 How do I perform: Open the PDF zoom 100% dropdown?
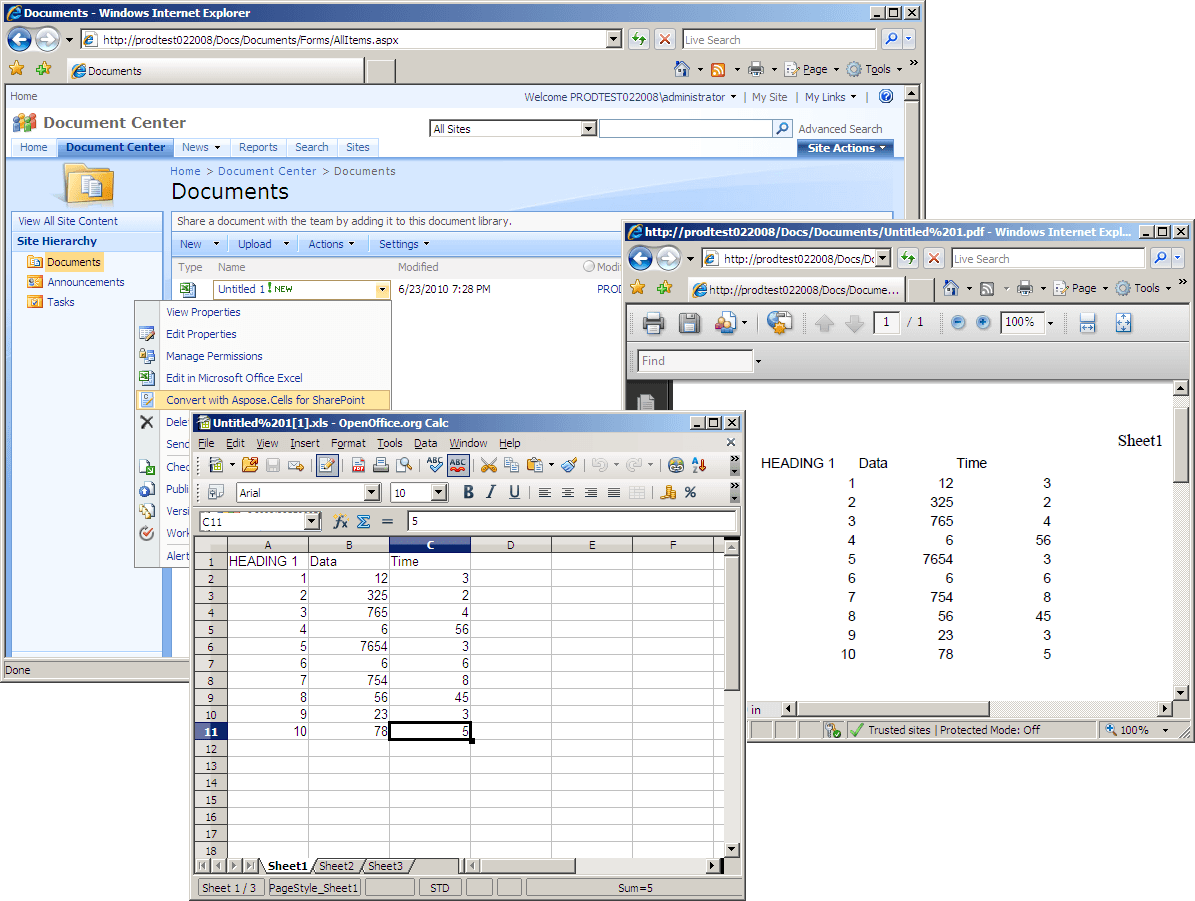coord(1050,323)
